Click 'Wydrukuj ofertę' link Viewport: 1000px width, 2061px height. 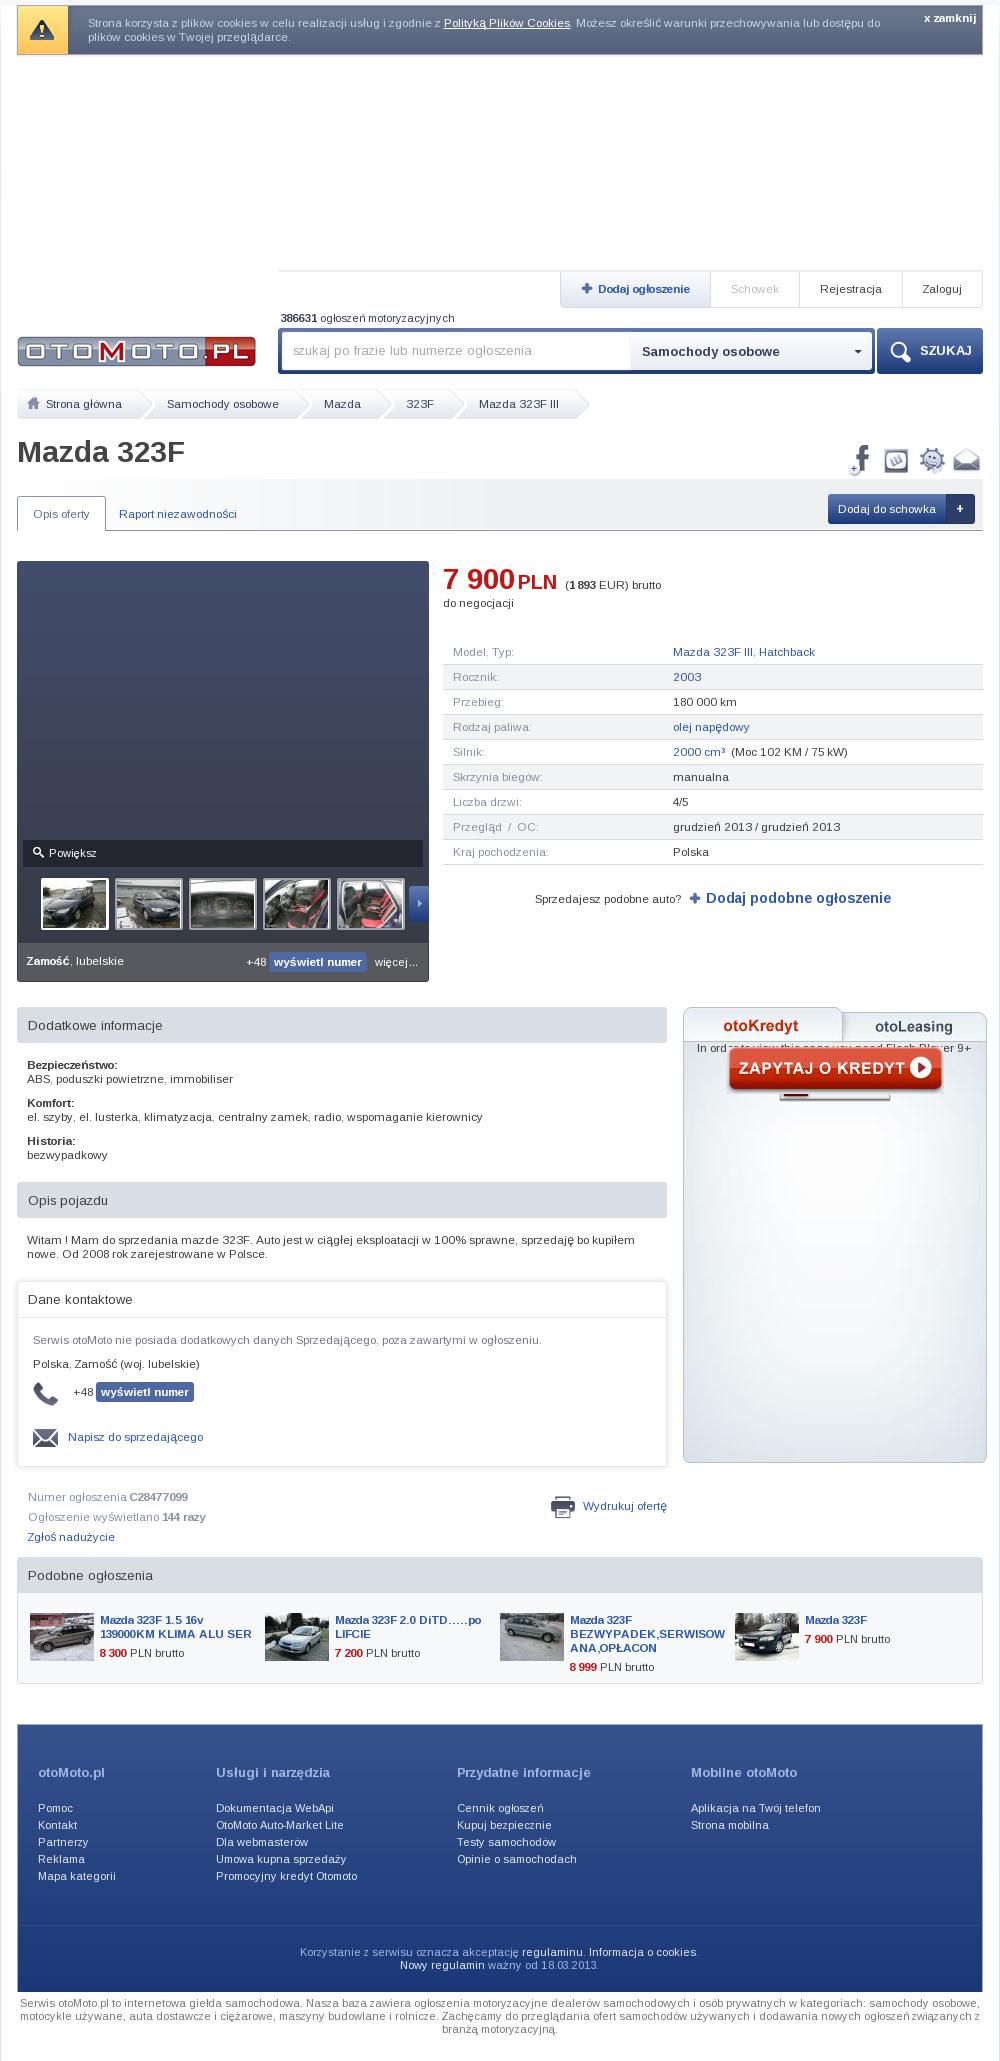click(x=625, y=1506)
